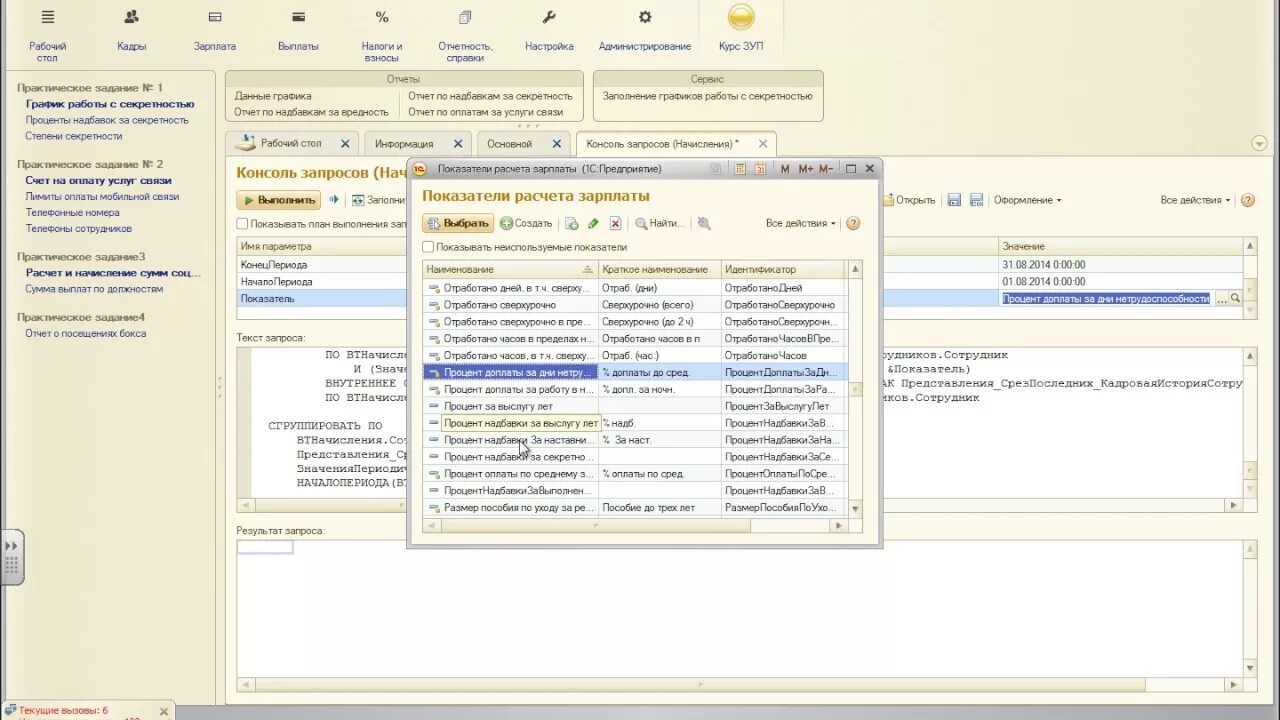
Task: Open the Налоги и взносы section
Action: click(382, 36)
